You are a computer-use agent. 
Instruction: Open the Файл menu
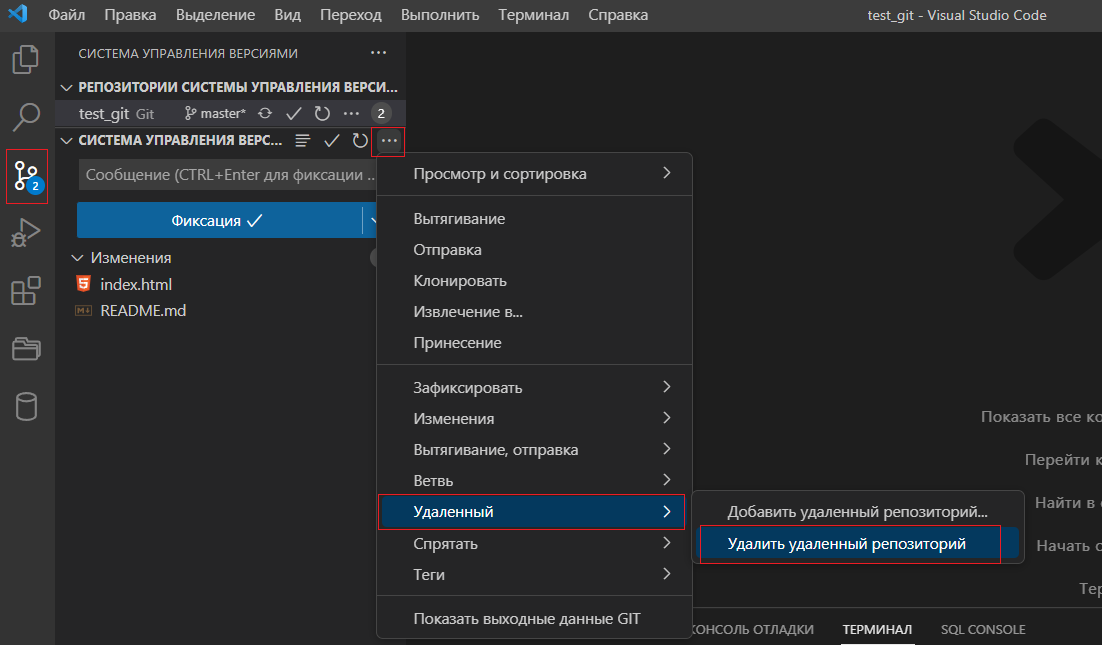pos(67,15)
